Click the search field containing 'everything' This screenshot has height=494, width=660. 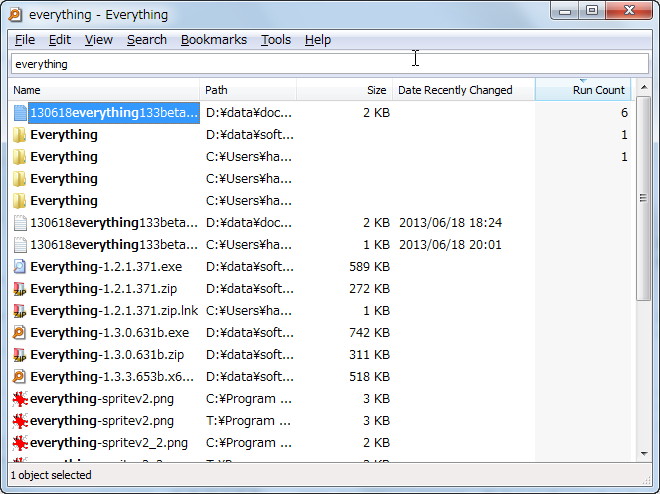pyautogui.click(x=329, y=64)
